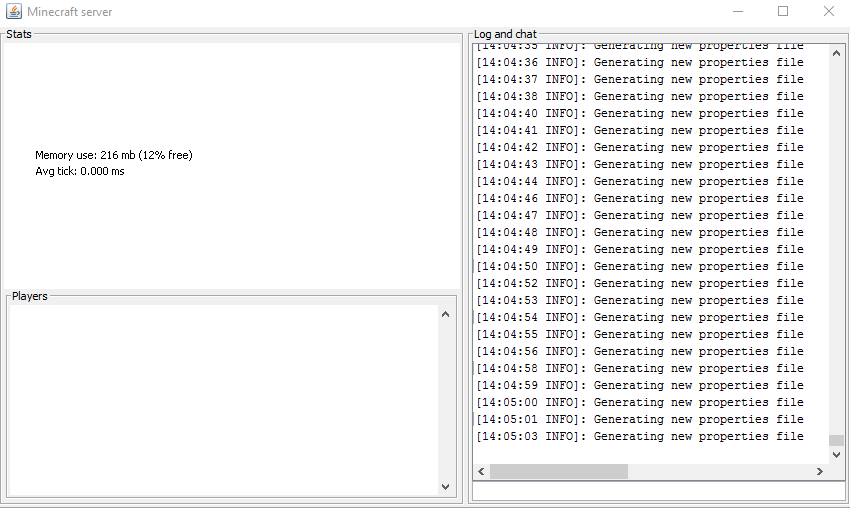850x508 pixels.
Task: Select the log line at 14:04:52
Action: tap(640, 283)
